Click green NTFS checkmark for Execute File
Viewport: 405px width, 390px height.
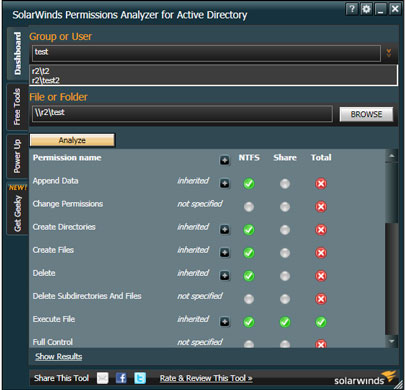tap(249, 322)
